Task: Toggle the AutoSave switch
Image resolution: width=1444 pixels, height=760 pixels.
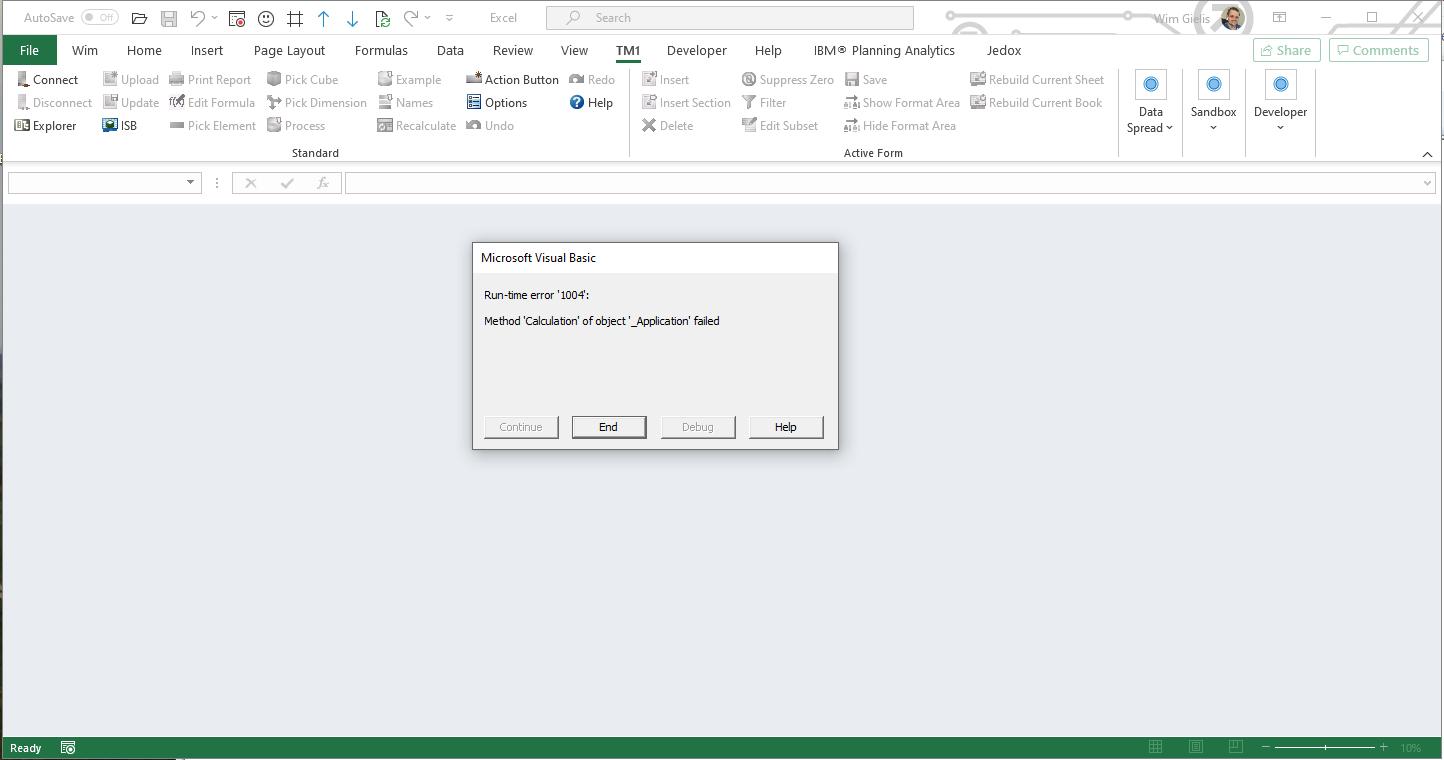Action: (99, 18)
